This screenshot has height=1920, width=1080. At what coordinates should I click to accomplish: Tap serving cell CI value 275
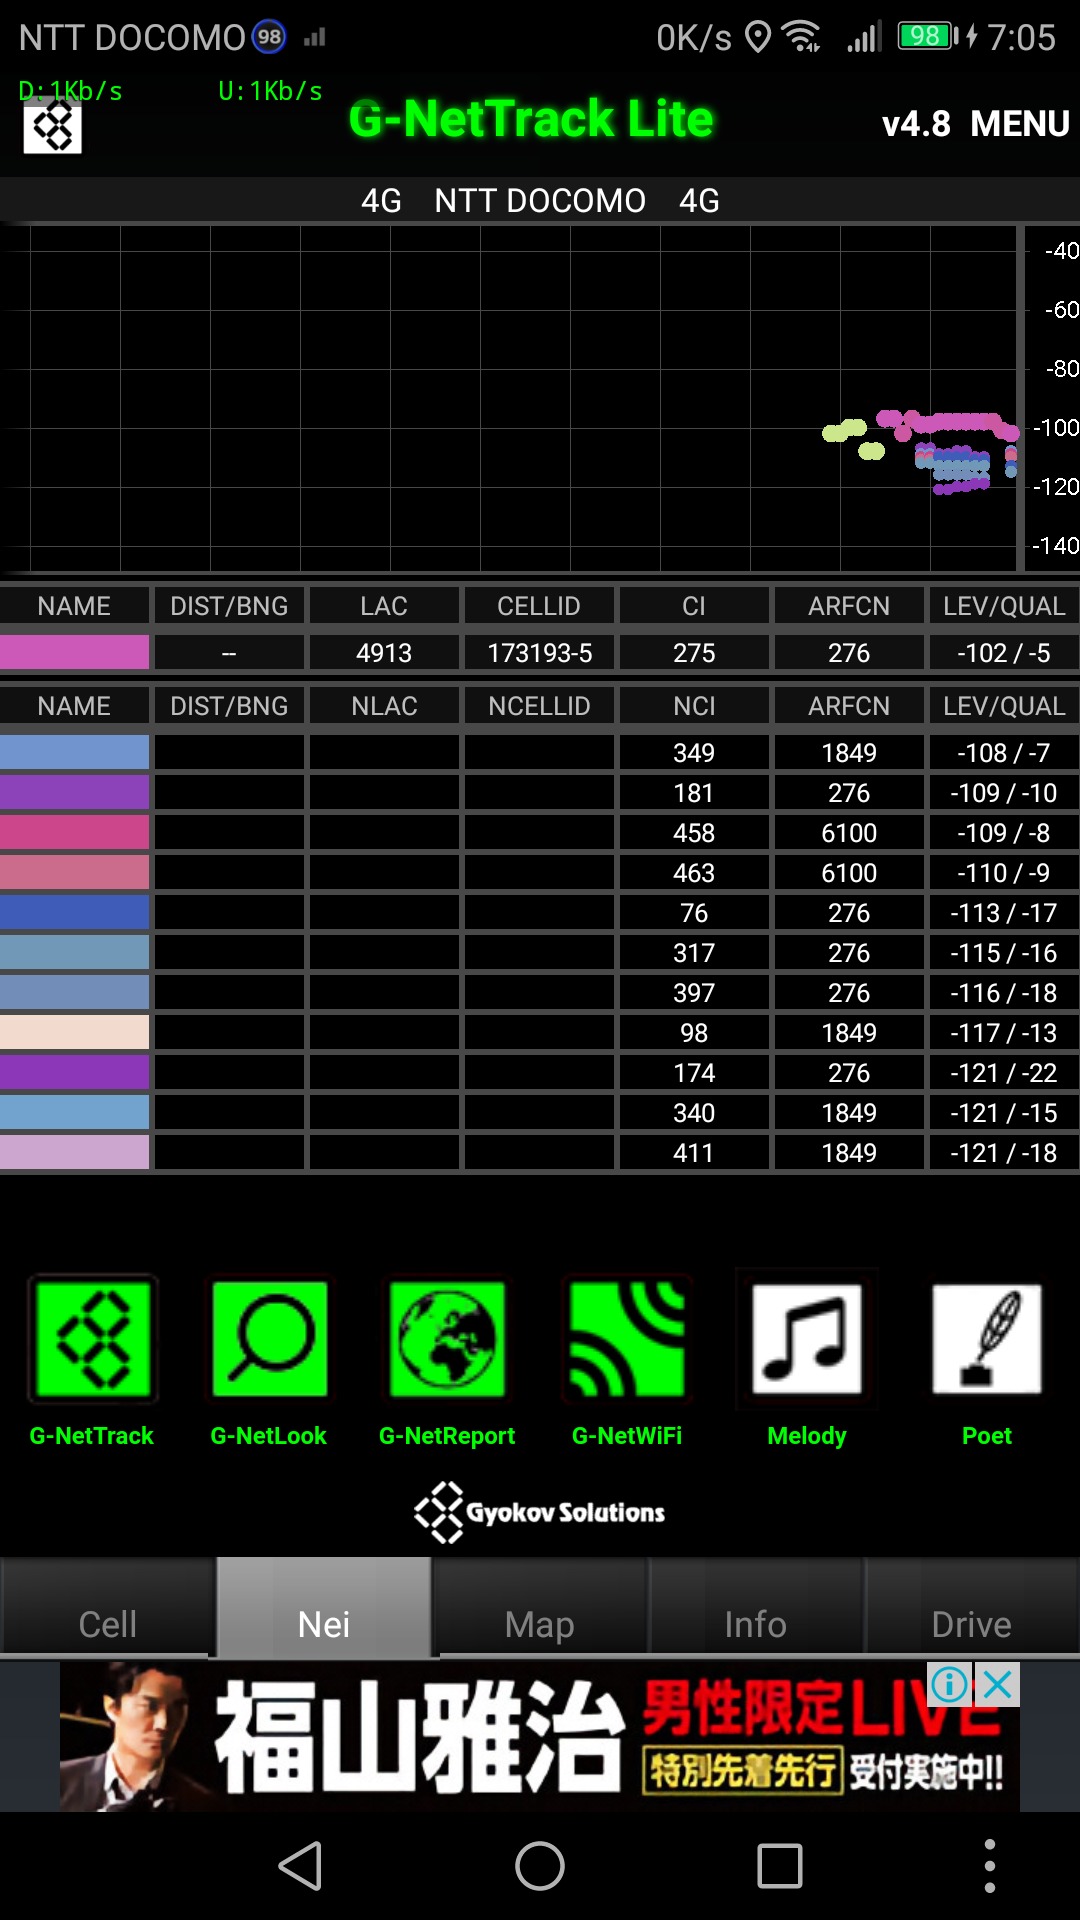click(x=694, y=653)
